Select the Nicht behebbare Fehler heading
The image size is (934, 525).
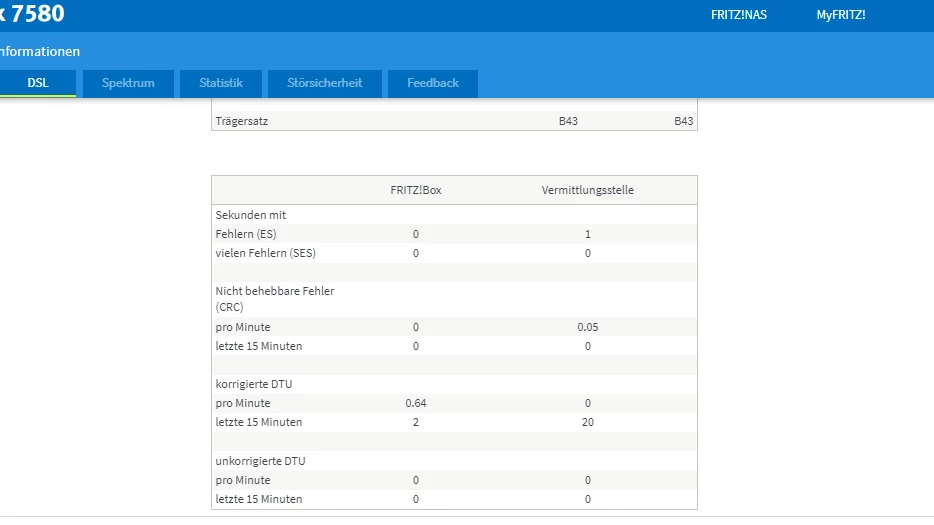coord(274,291)
